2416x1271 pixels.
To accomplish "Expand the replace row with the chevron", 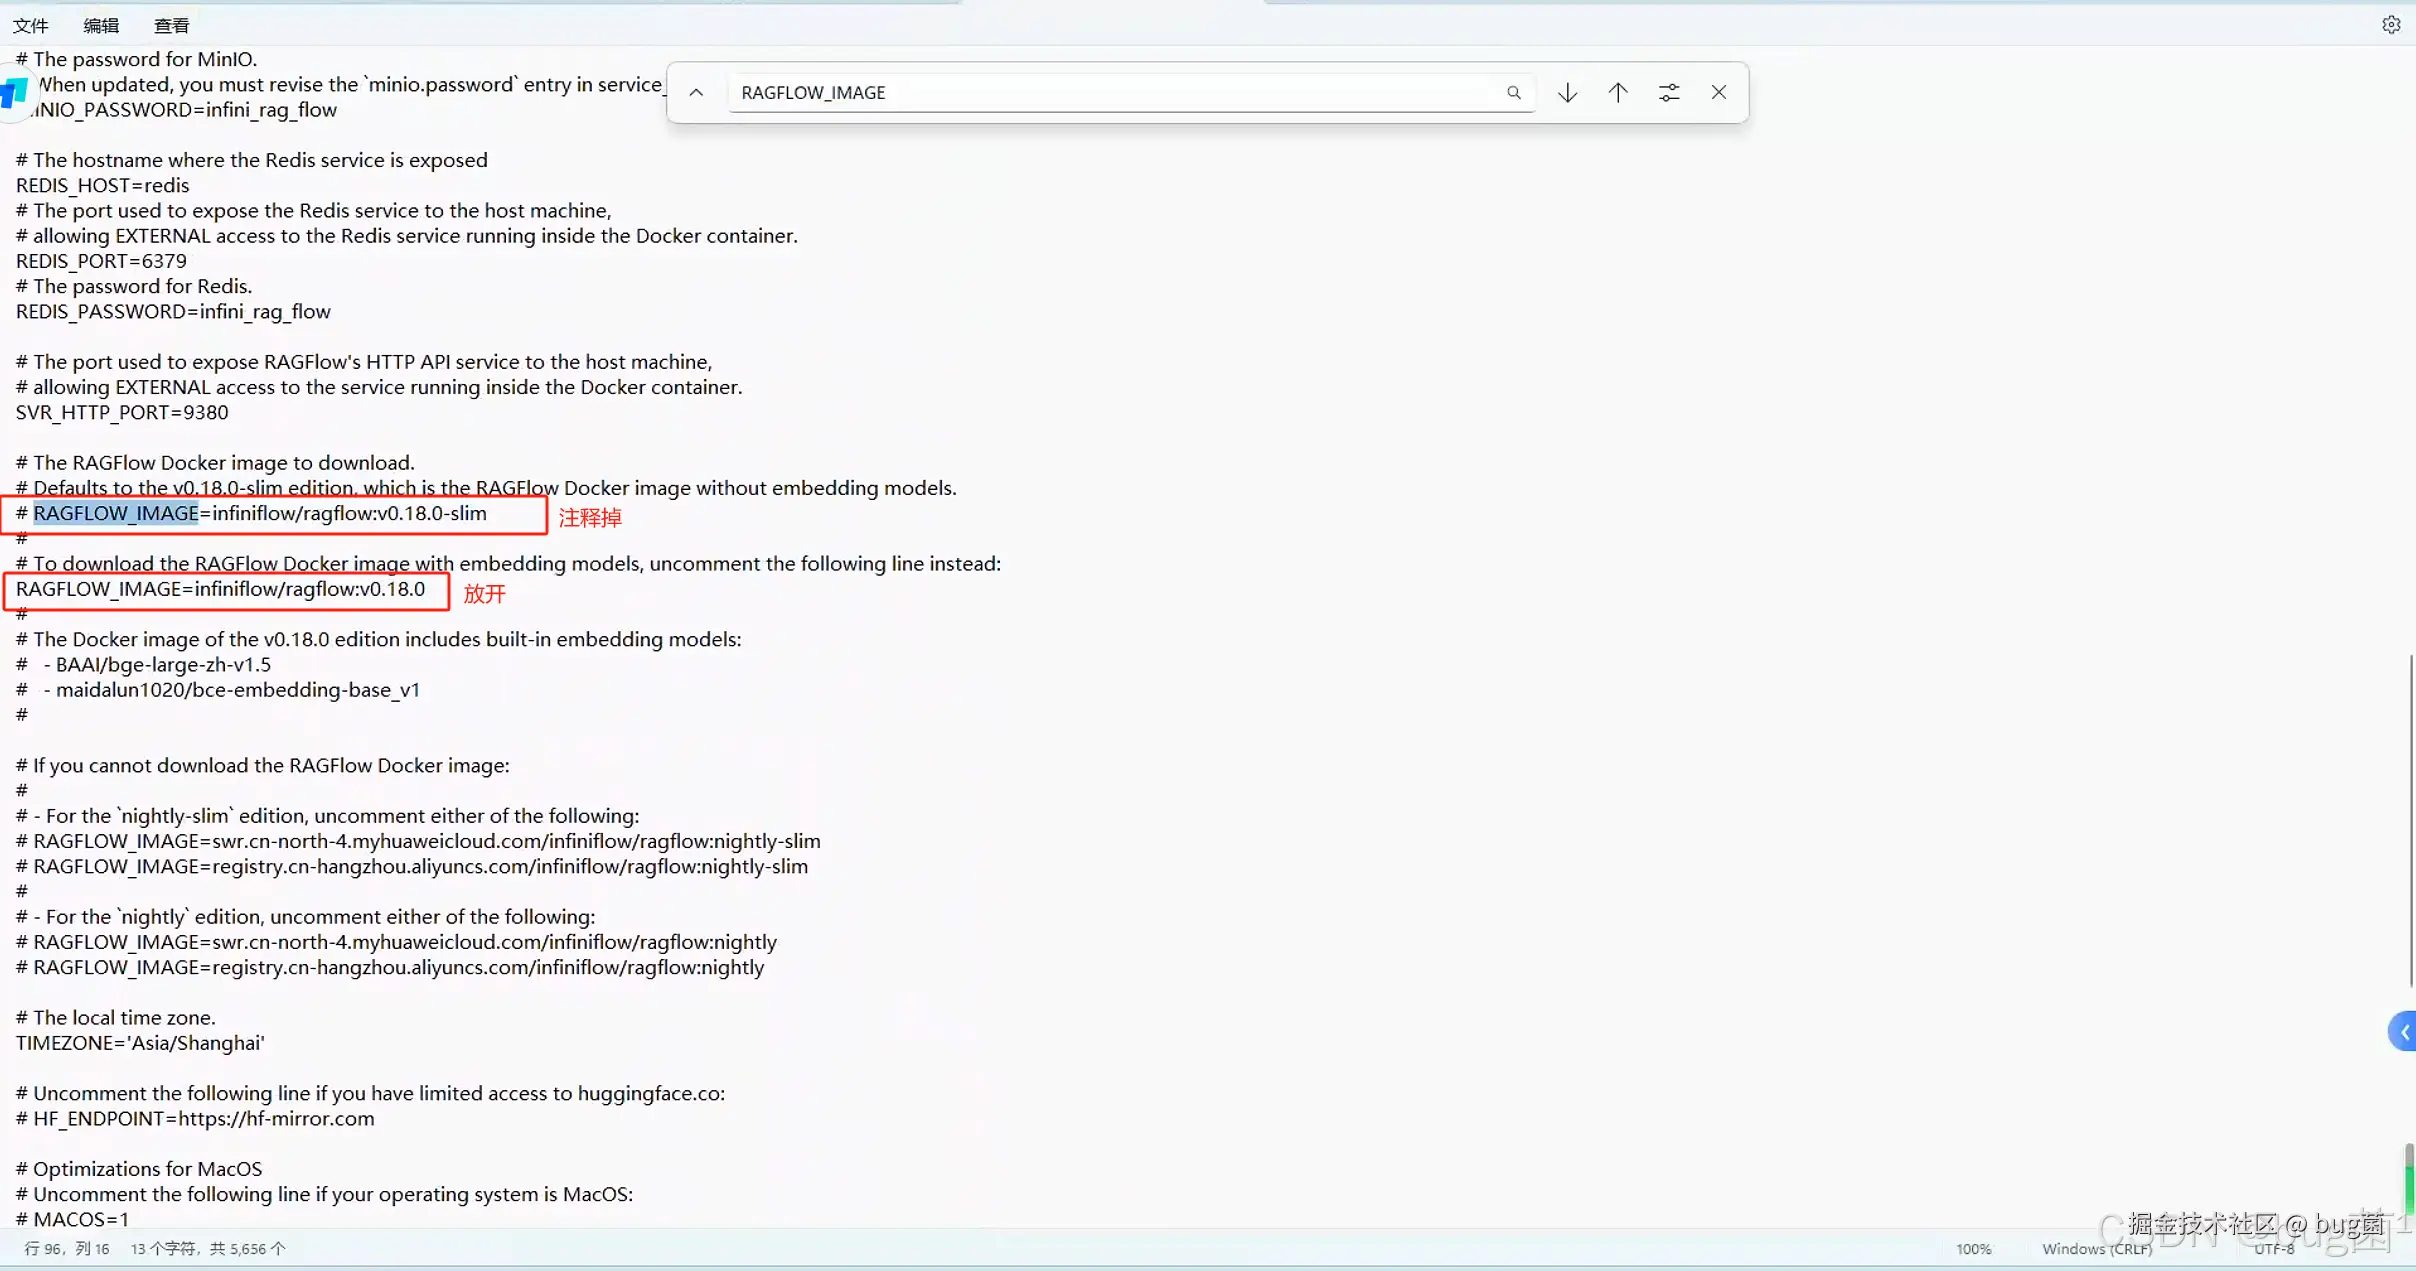I will pos(696,92).
